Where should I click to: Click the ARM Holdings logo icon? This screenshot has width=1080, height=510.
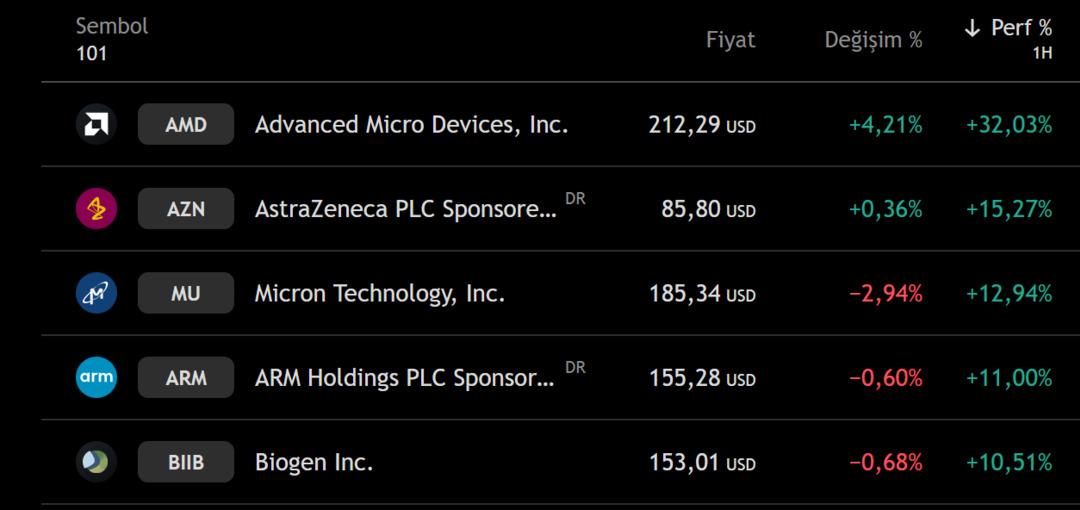click(x=96, y=378)
